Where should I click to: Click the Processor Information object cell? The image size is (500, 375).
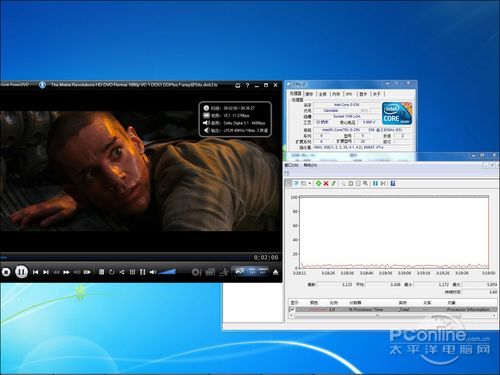(x=468, y=309)
